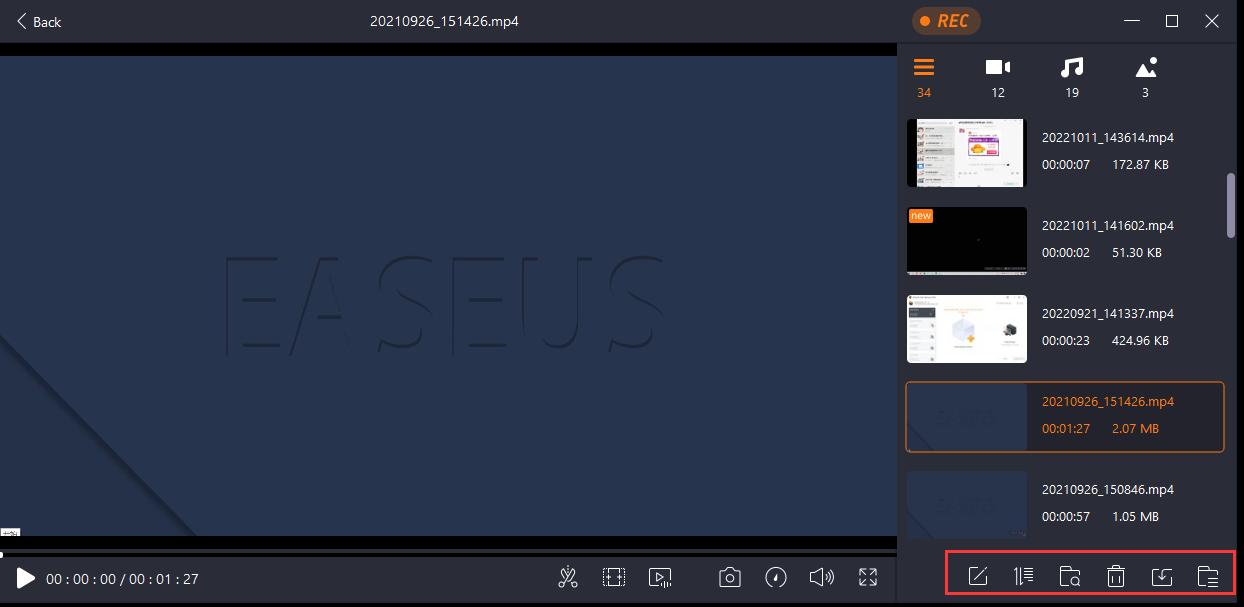1244x607 pixels.
Task: Minimize the recorder window
Action: (1132, 21)
